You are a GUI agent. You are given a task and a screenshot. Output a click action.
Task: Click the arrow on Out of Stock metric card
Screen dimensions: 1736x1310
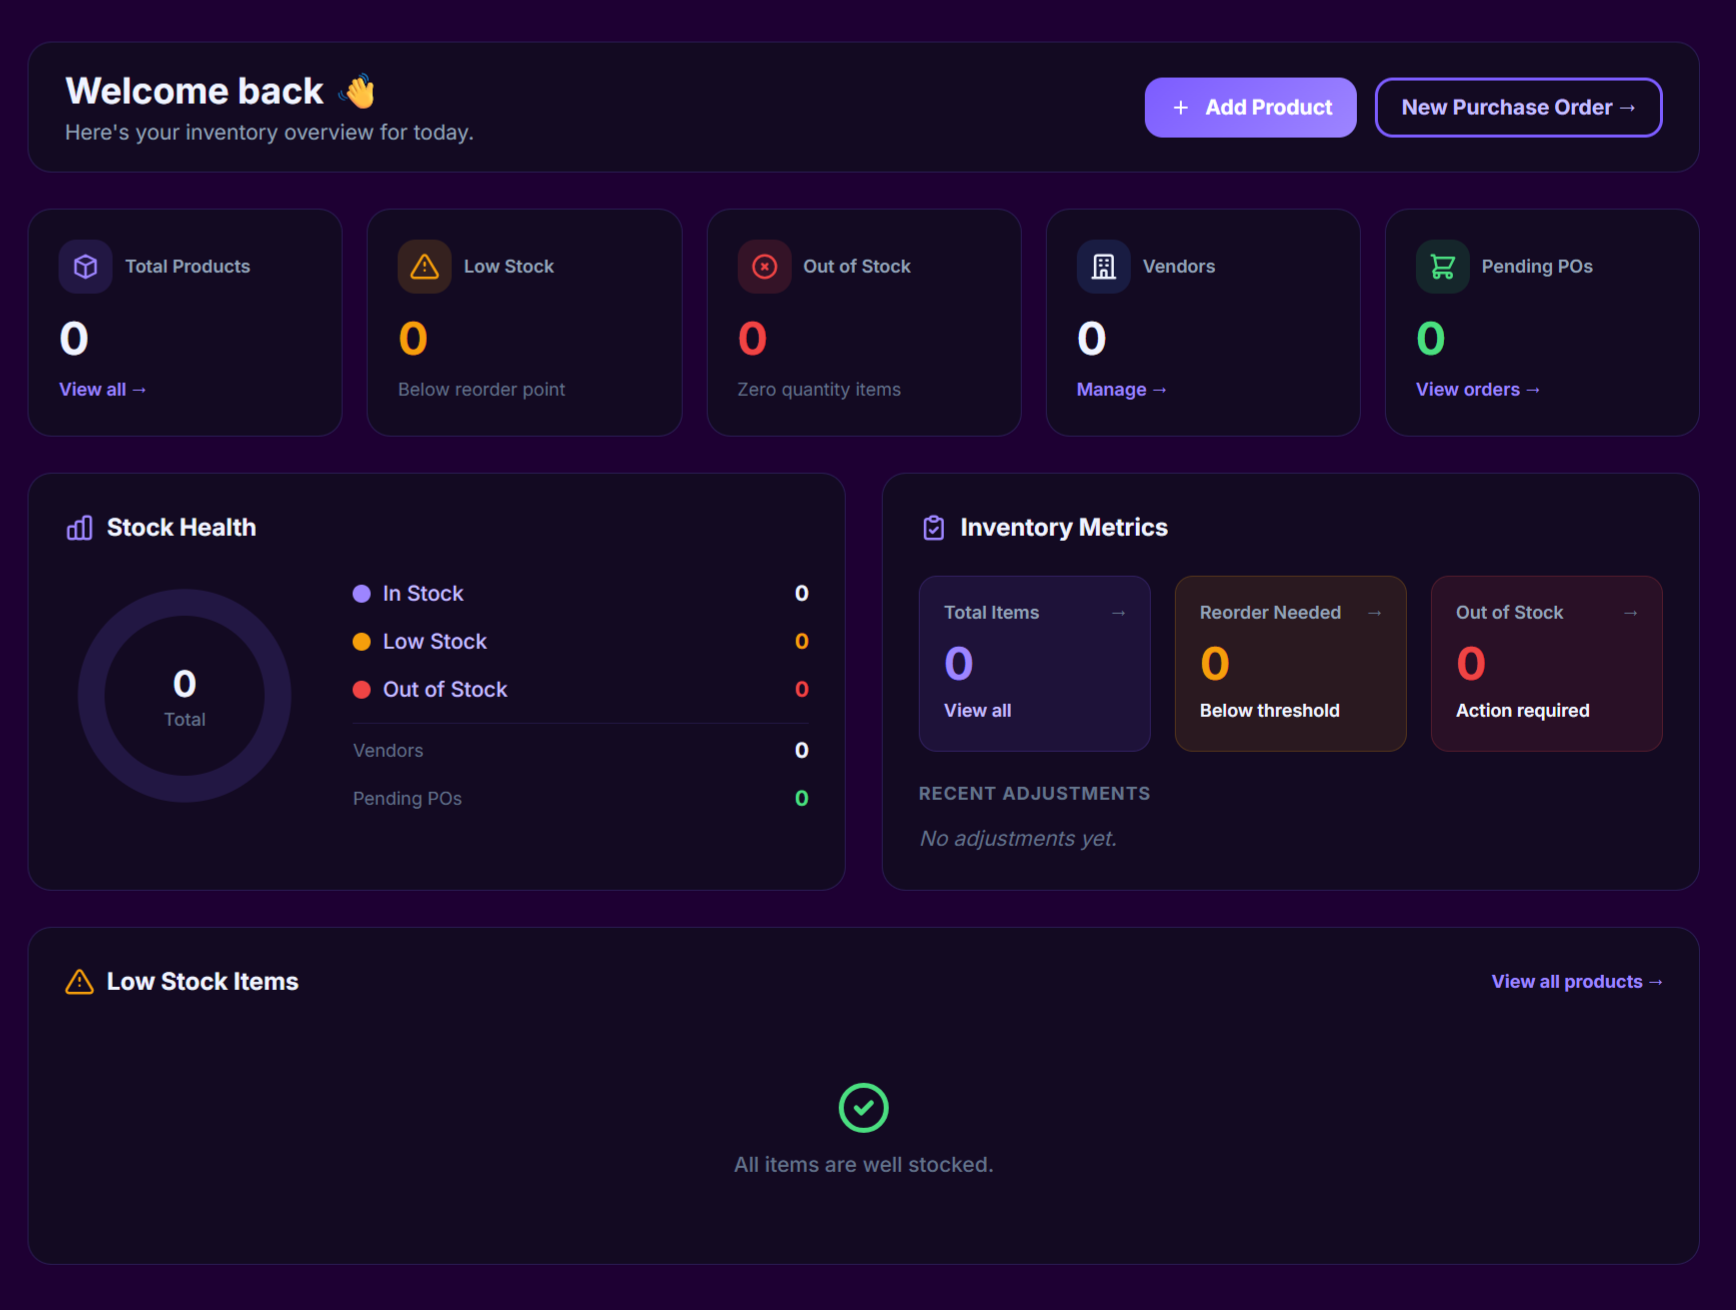pos(1630,613)
